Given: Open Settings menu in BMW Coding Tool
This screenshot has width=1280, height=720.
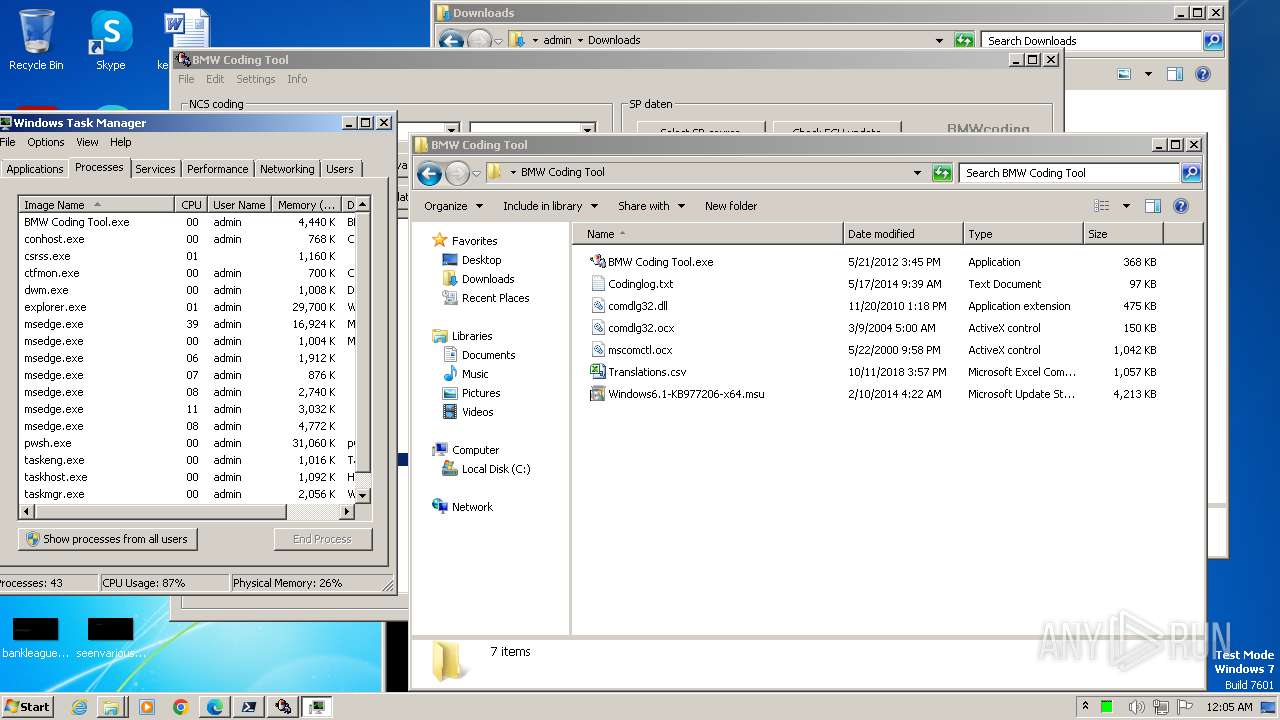Looking at the screenshot, I should tap(255, 79).
